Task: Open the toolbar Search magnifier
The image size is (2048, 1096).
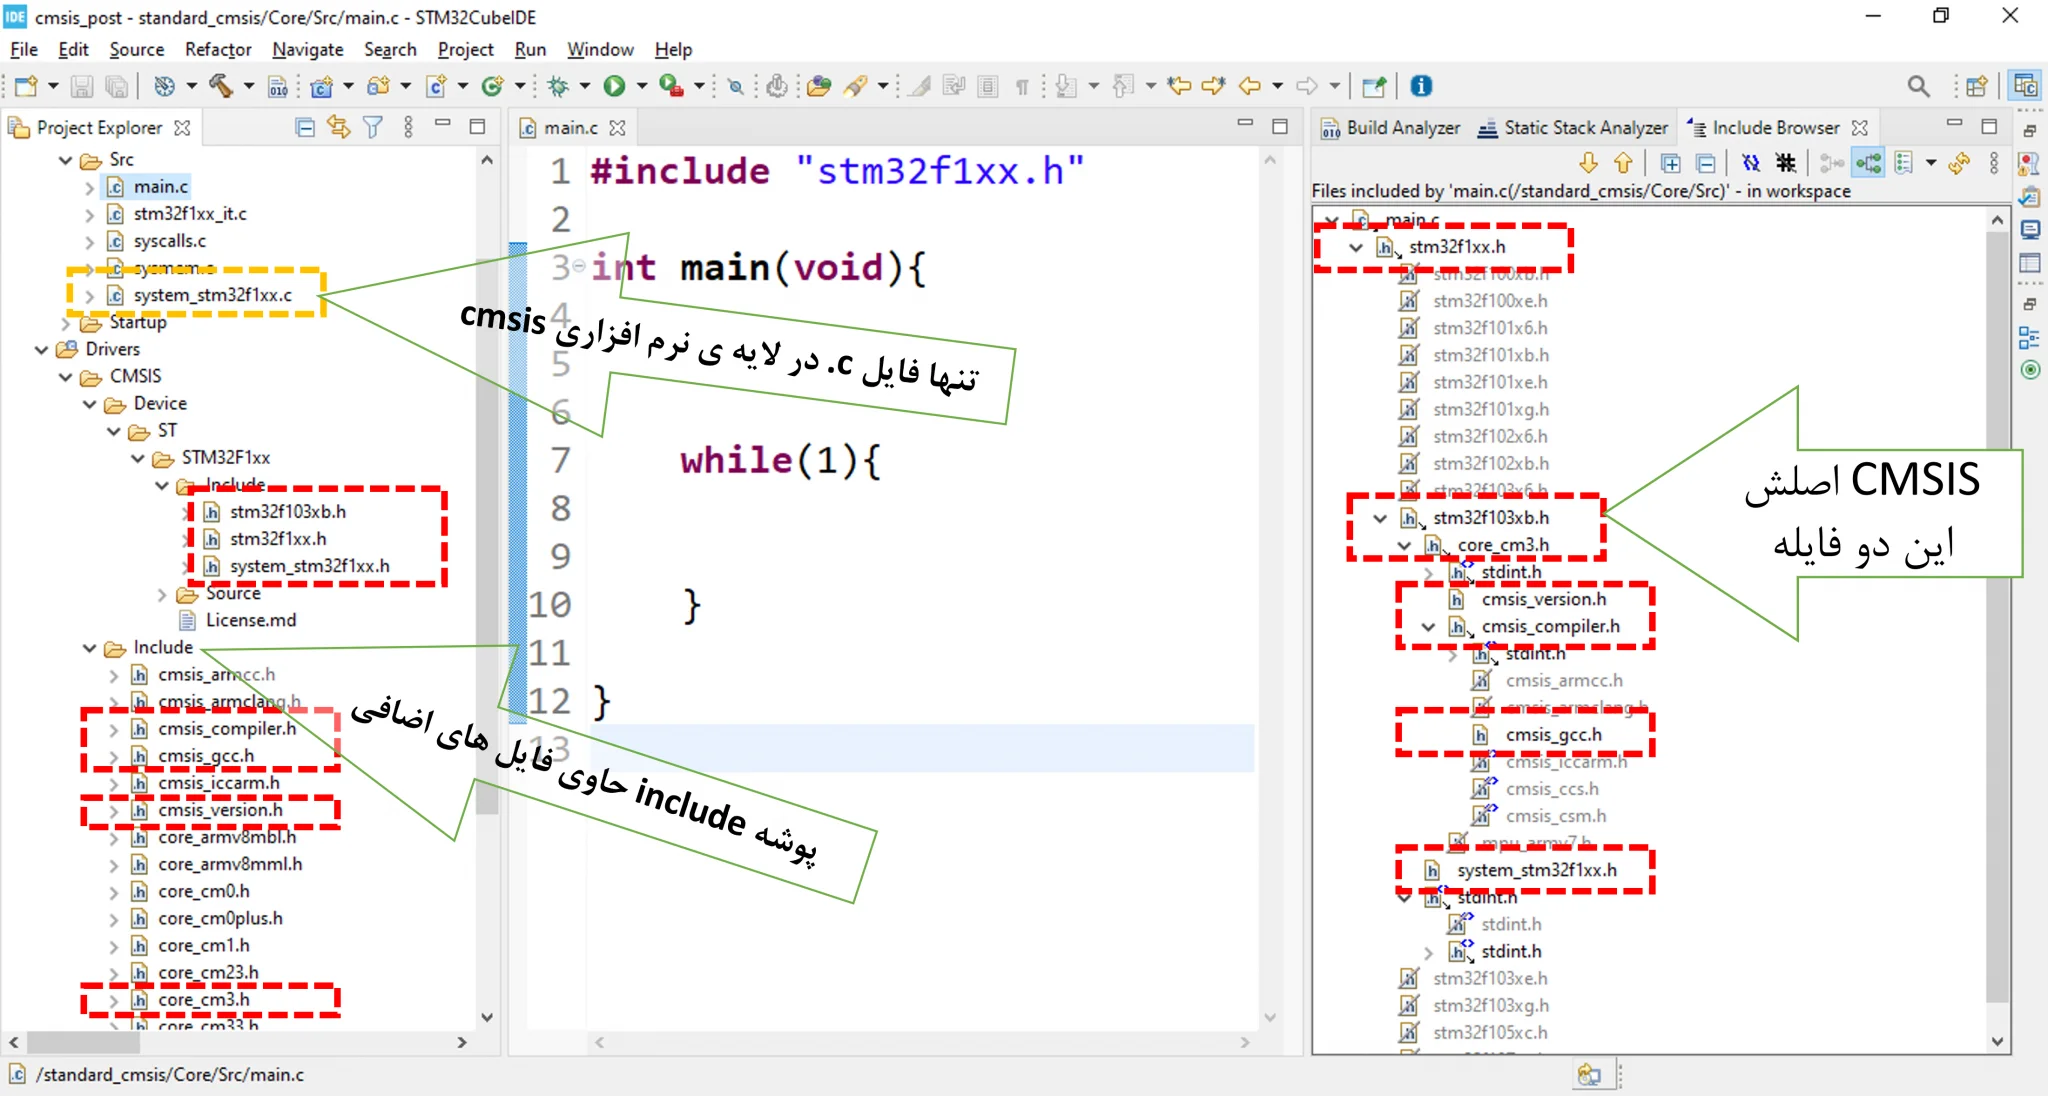Action: coord(1918,86)
